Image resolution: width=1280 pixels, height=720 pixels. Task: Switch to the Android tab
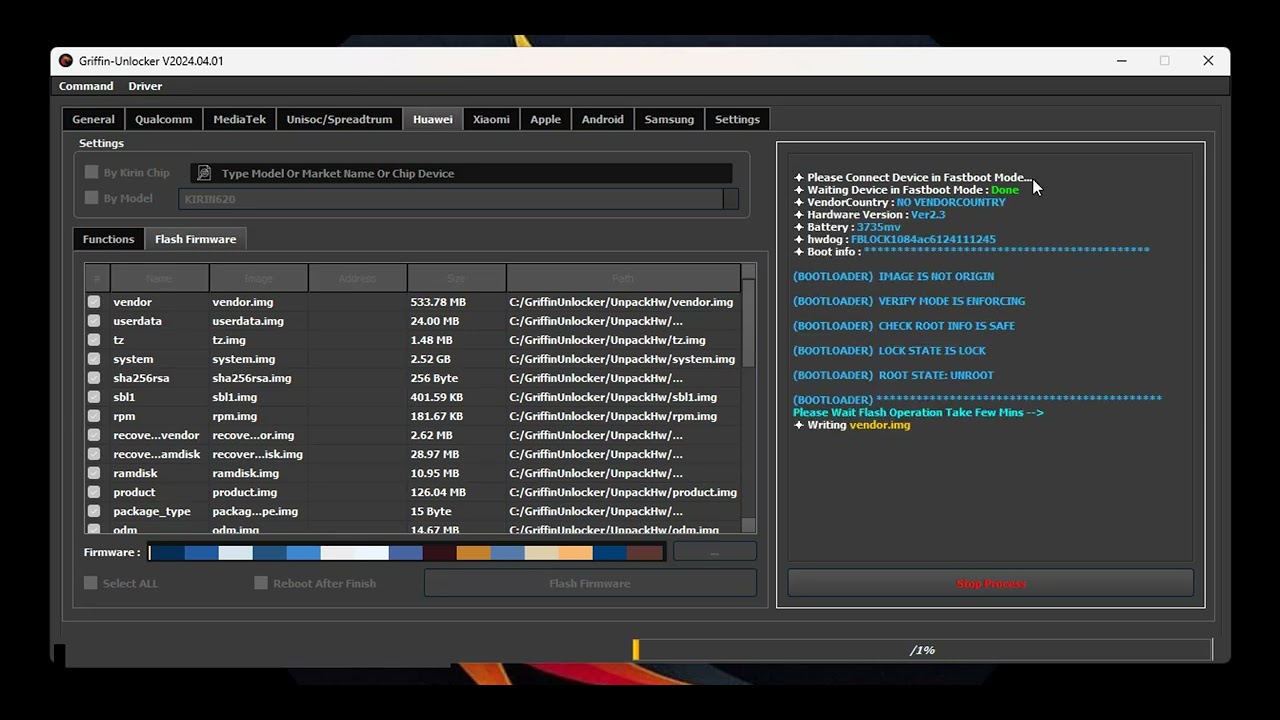(x=603, y=119)
